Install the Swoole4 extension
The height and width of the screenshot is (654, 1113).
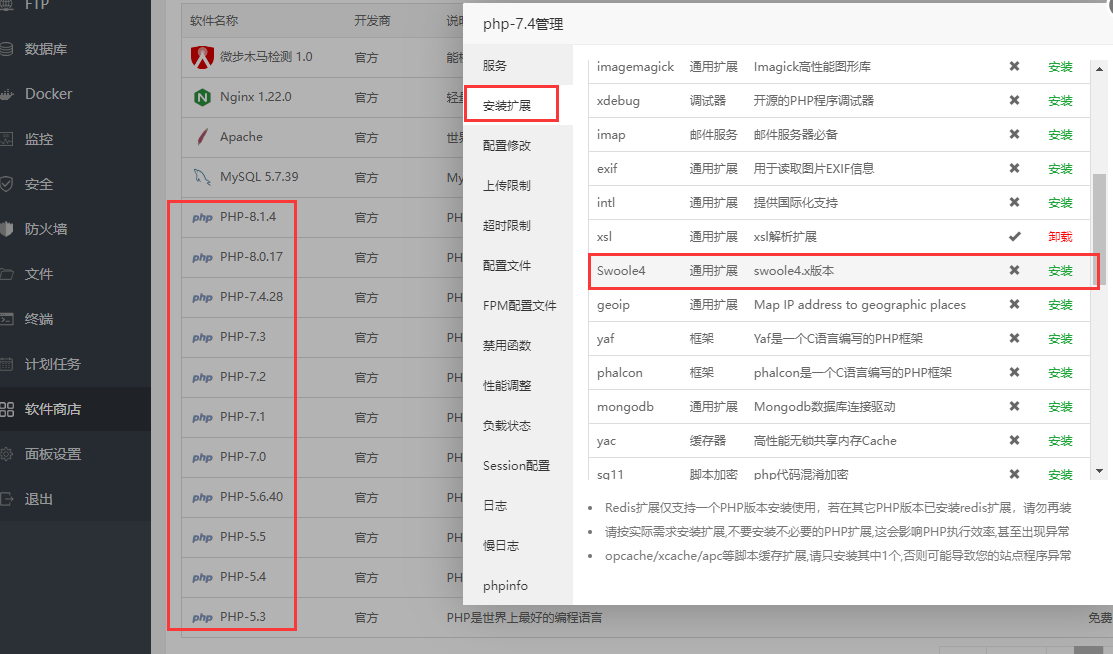[x=1060, y=271]
